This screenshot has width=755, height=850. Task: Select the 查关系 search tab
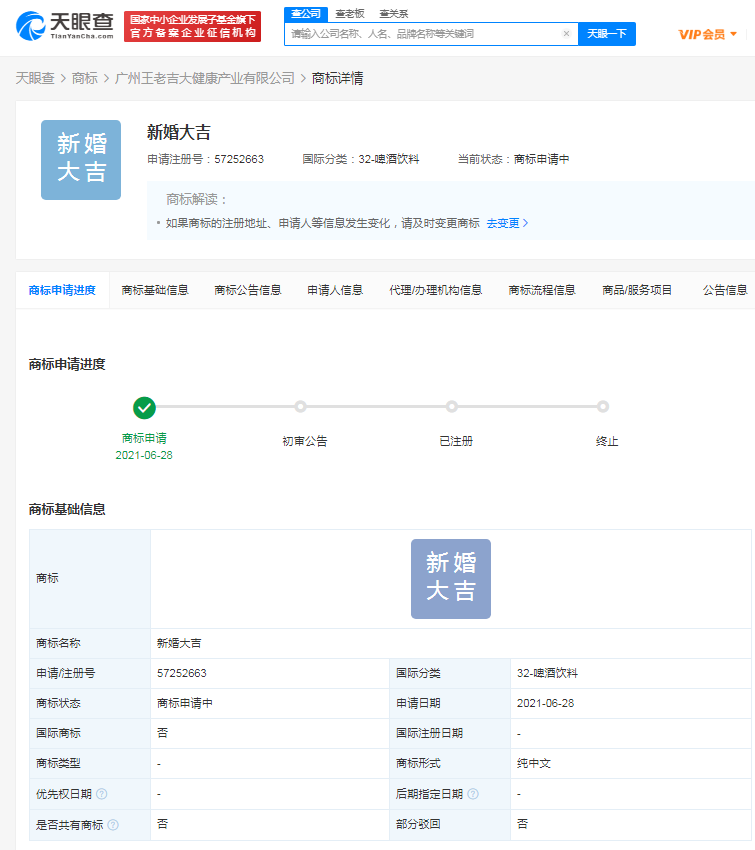pyautogui.click(x=393, y=14)
